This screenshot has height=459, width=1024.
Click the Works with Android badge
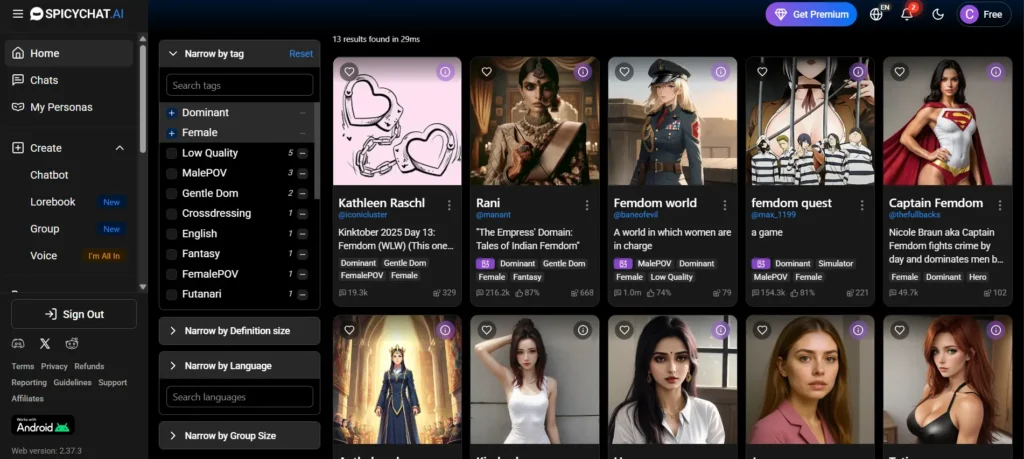pyautogui.click(x=43, y=425)
